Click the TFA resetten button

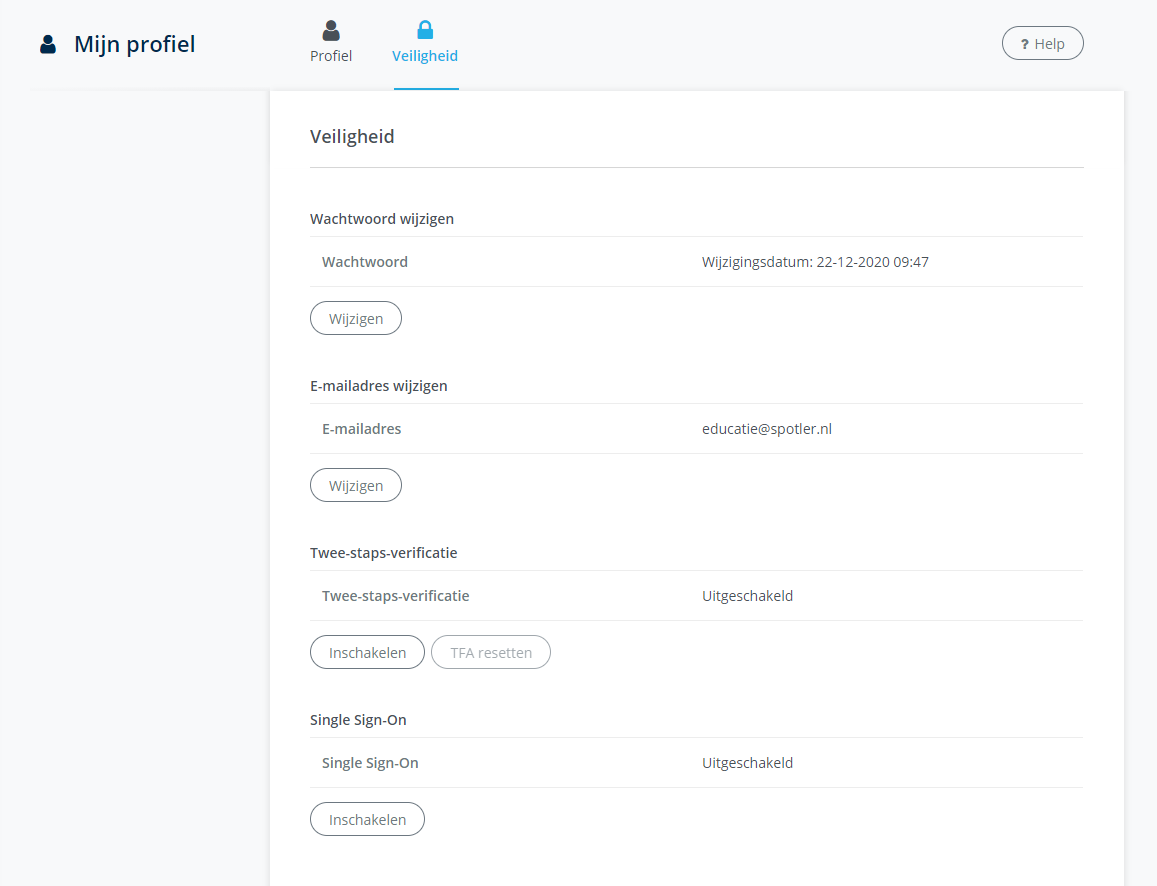[491, 652]
